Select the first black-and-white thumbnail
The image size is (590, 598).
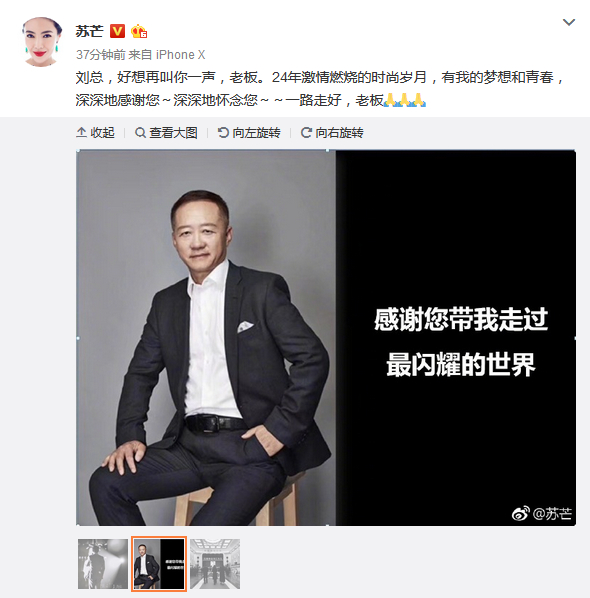coord(103,564)
